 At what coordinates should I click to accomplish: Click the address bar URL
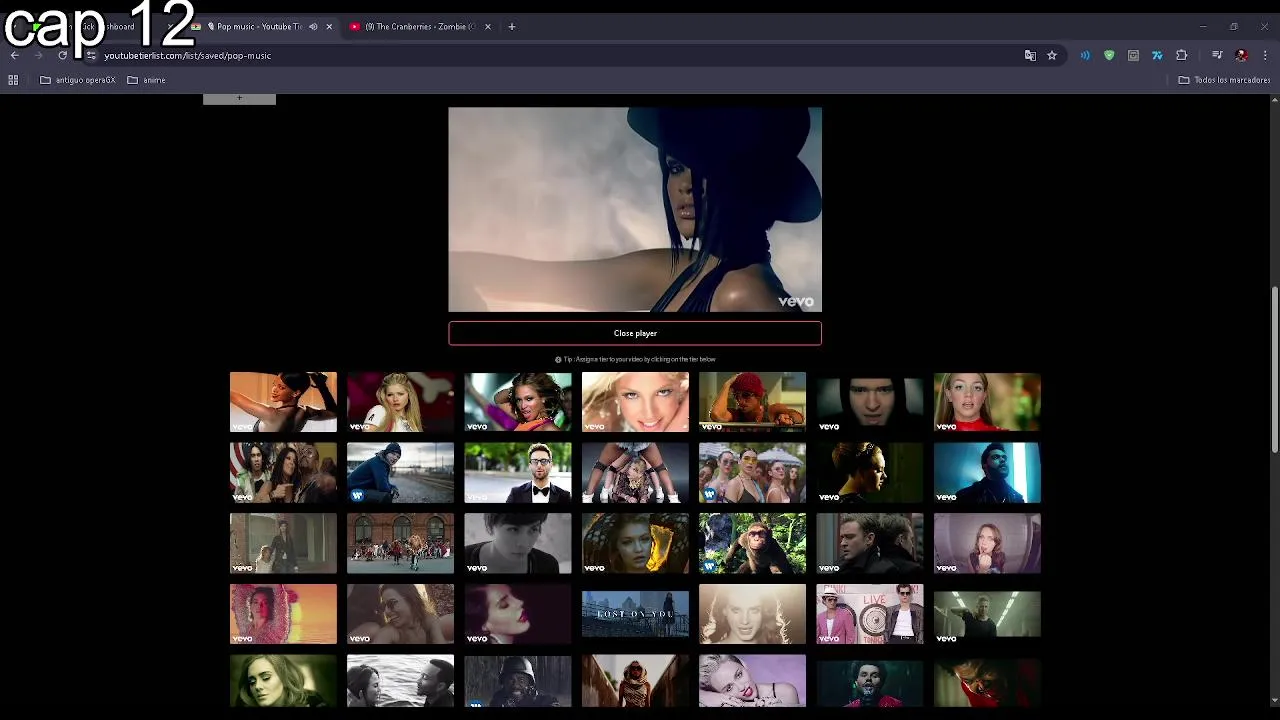(187, 56)
